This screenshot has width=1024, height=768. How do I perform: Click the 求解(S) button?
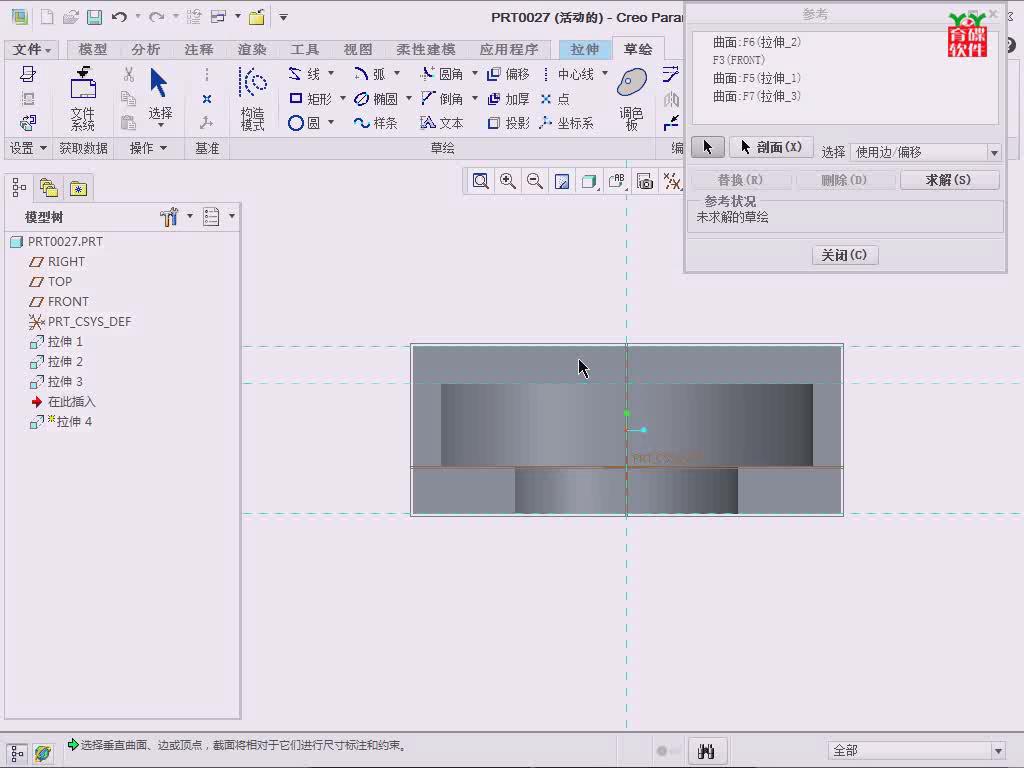pyautogui.click(x=950, y=180)
